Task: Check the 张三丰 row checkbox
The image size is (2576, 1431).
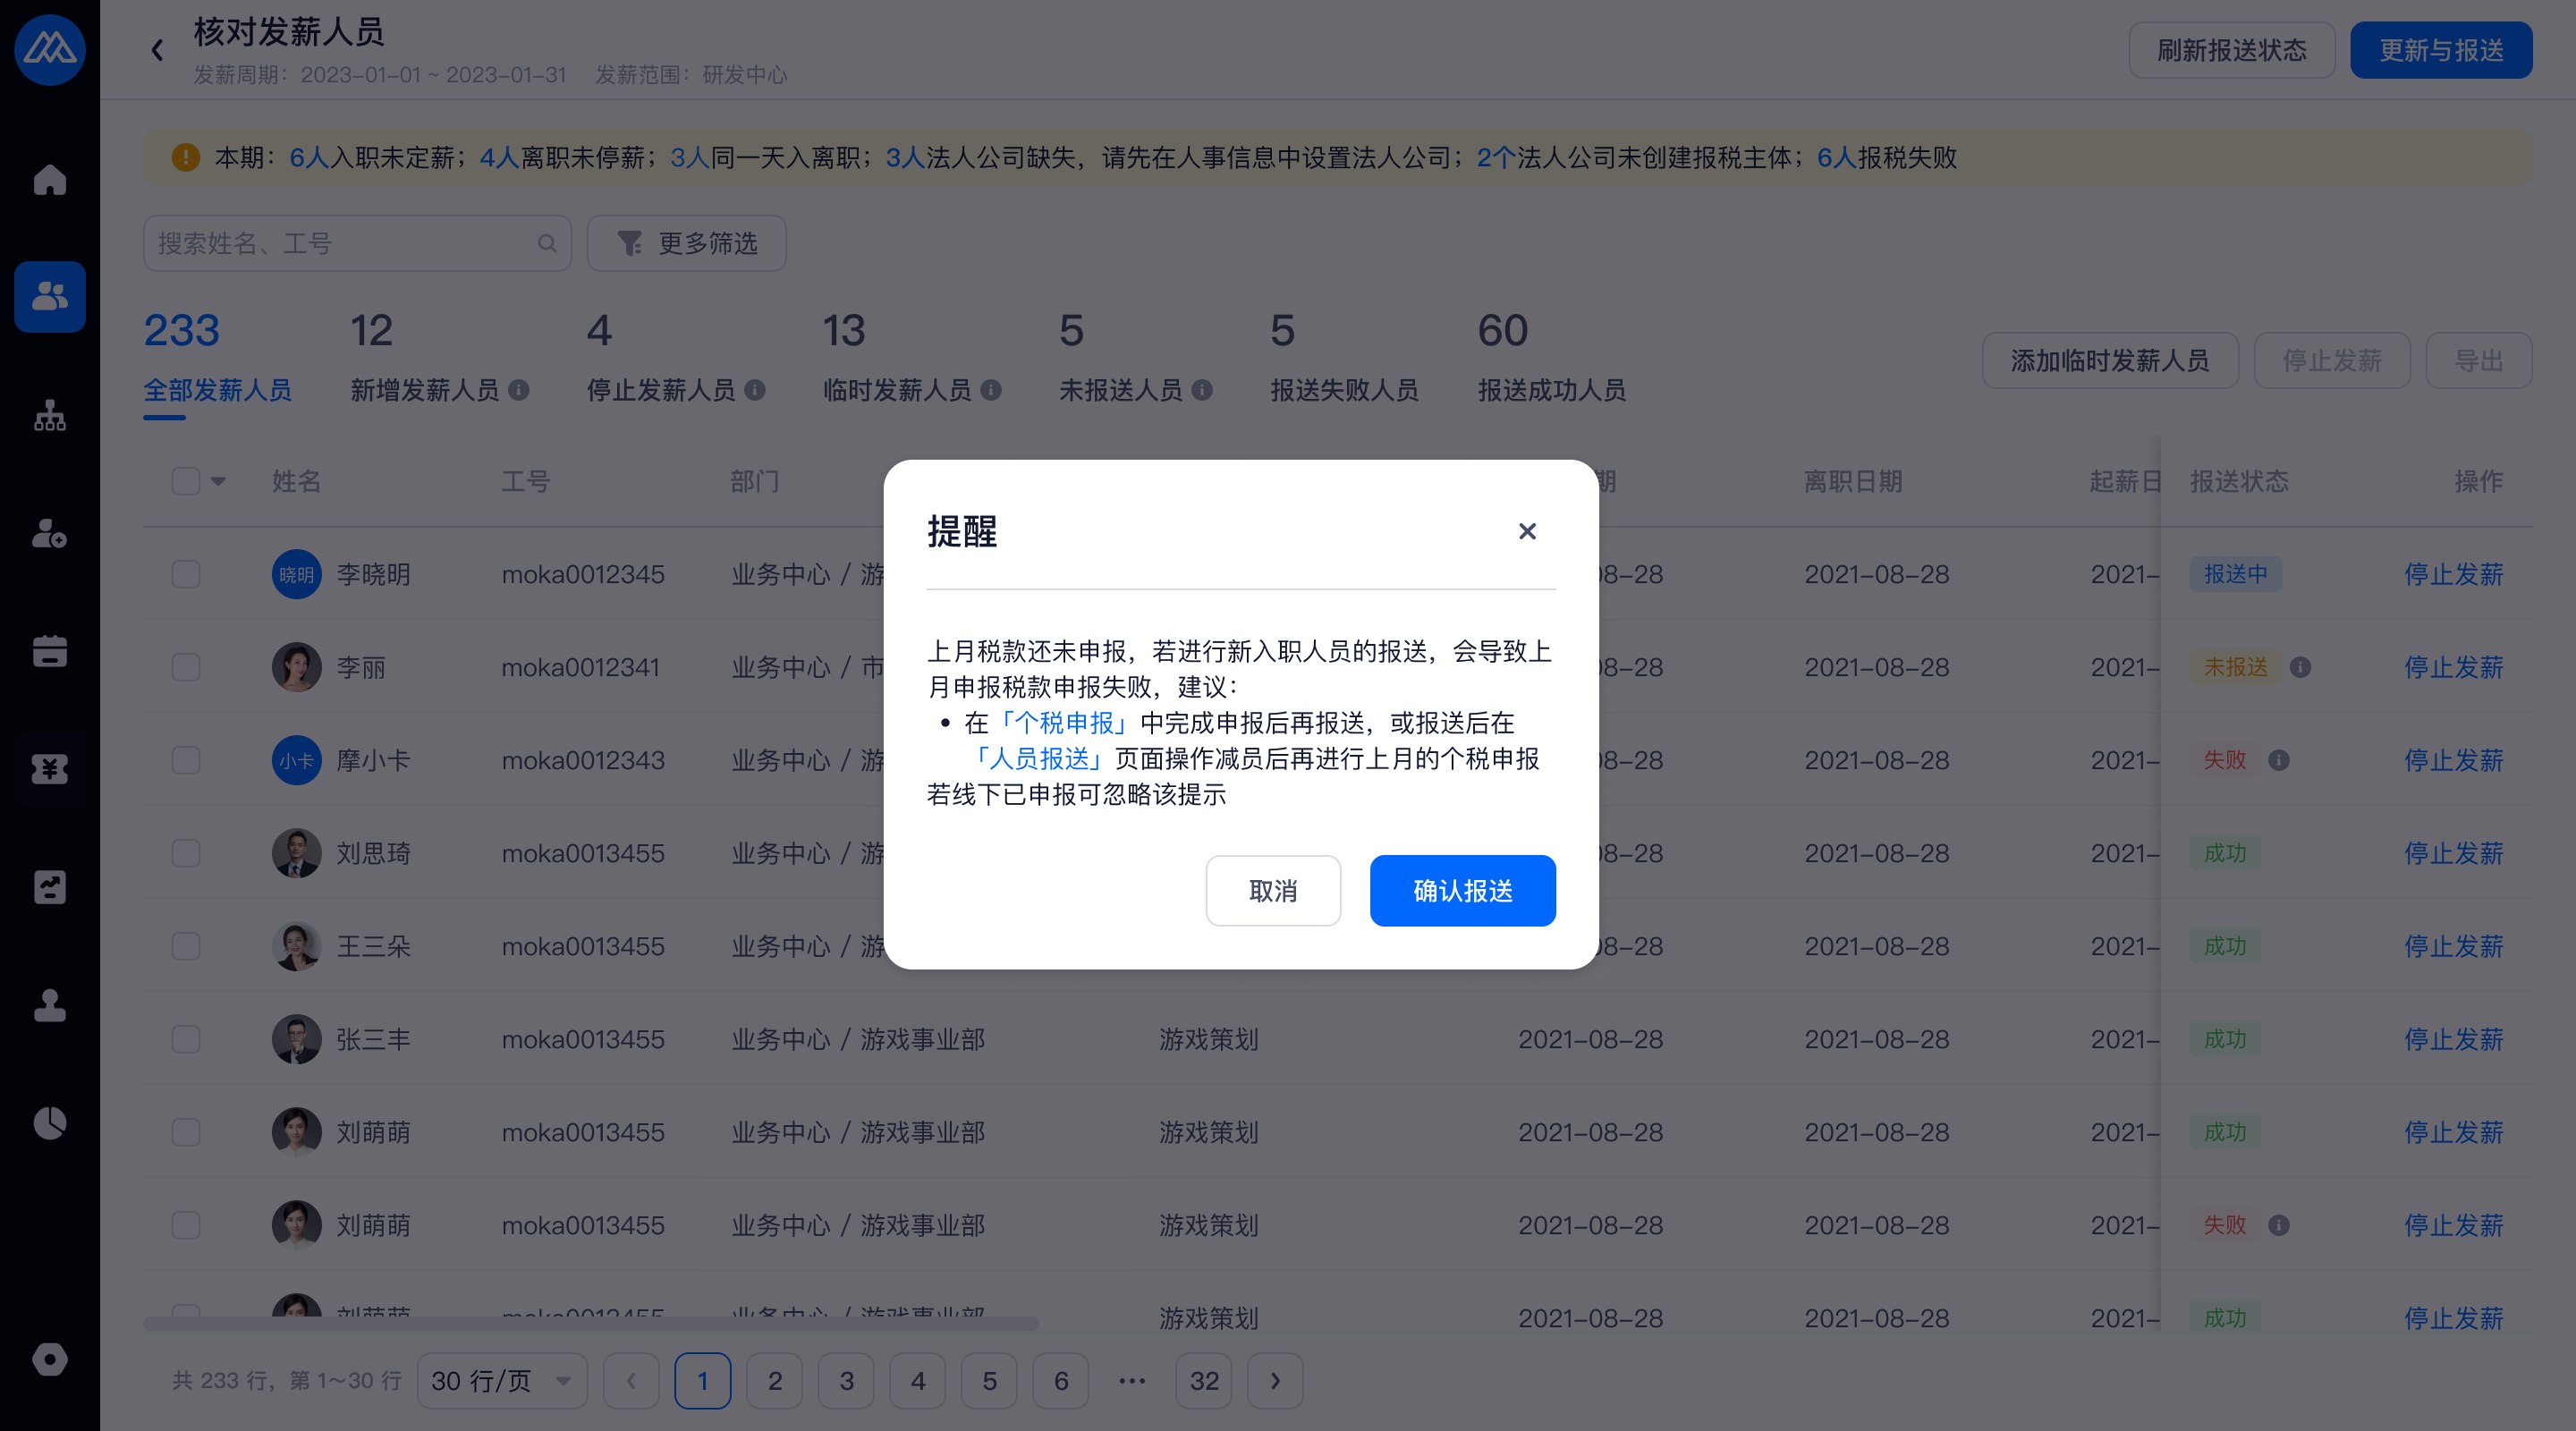Action: pos(186,1039)
